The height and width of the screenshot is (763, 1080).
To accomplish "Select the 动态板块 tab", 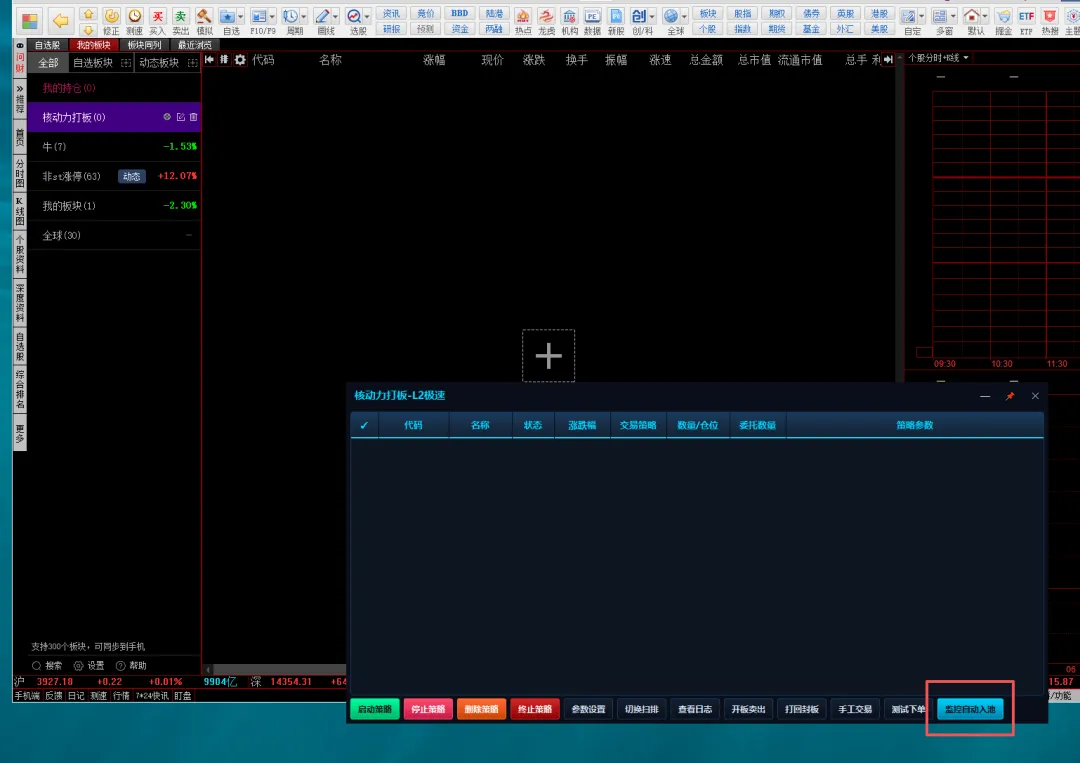I will coord(159,63).
